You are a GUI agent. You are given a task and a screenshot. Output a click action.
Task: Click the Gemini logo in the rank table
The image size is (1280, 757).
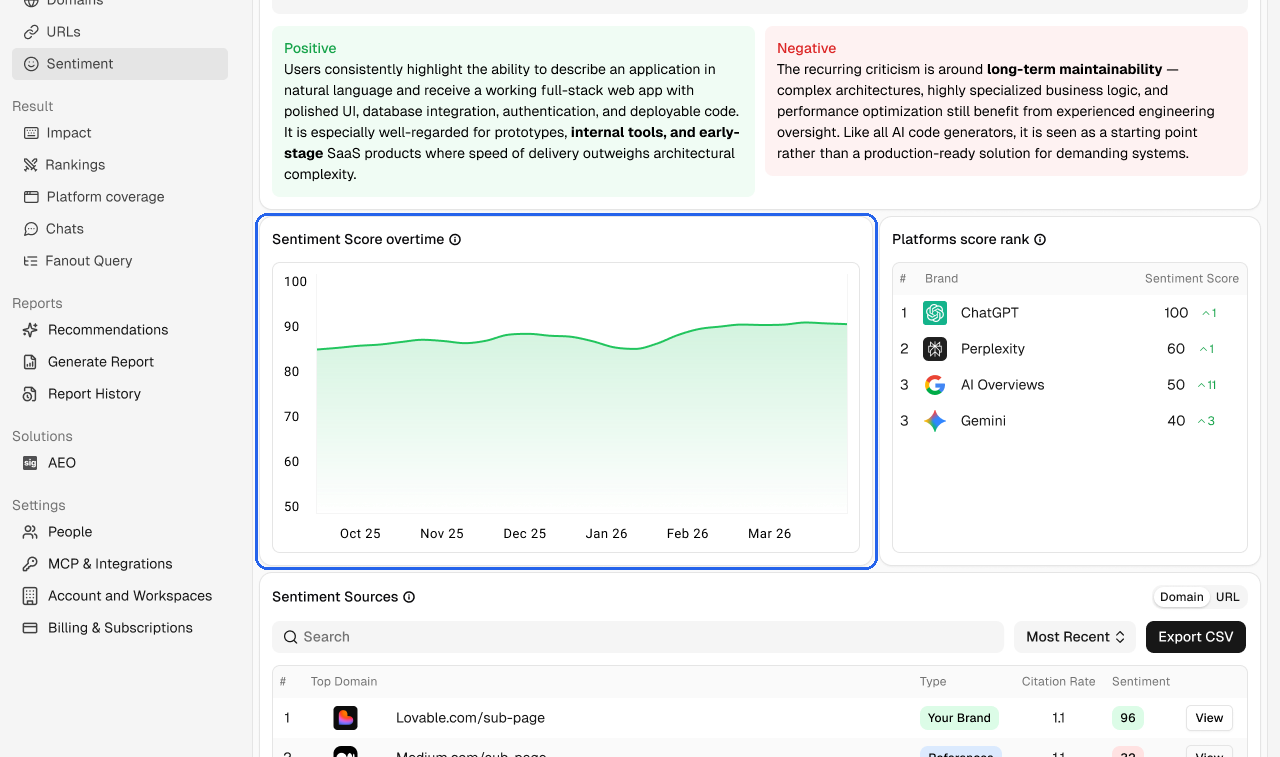(x=935, y=421)
